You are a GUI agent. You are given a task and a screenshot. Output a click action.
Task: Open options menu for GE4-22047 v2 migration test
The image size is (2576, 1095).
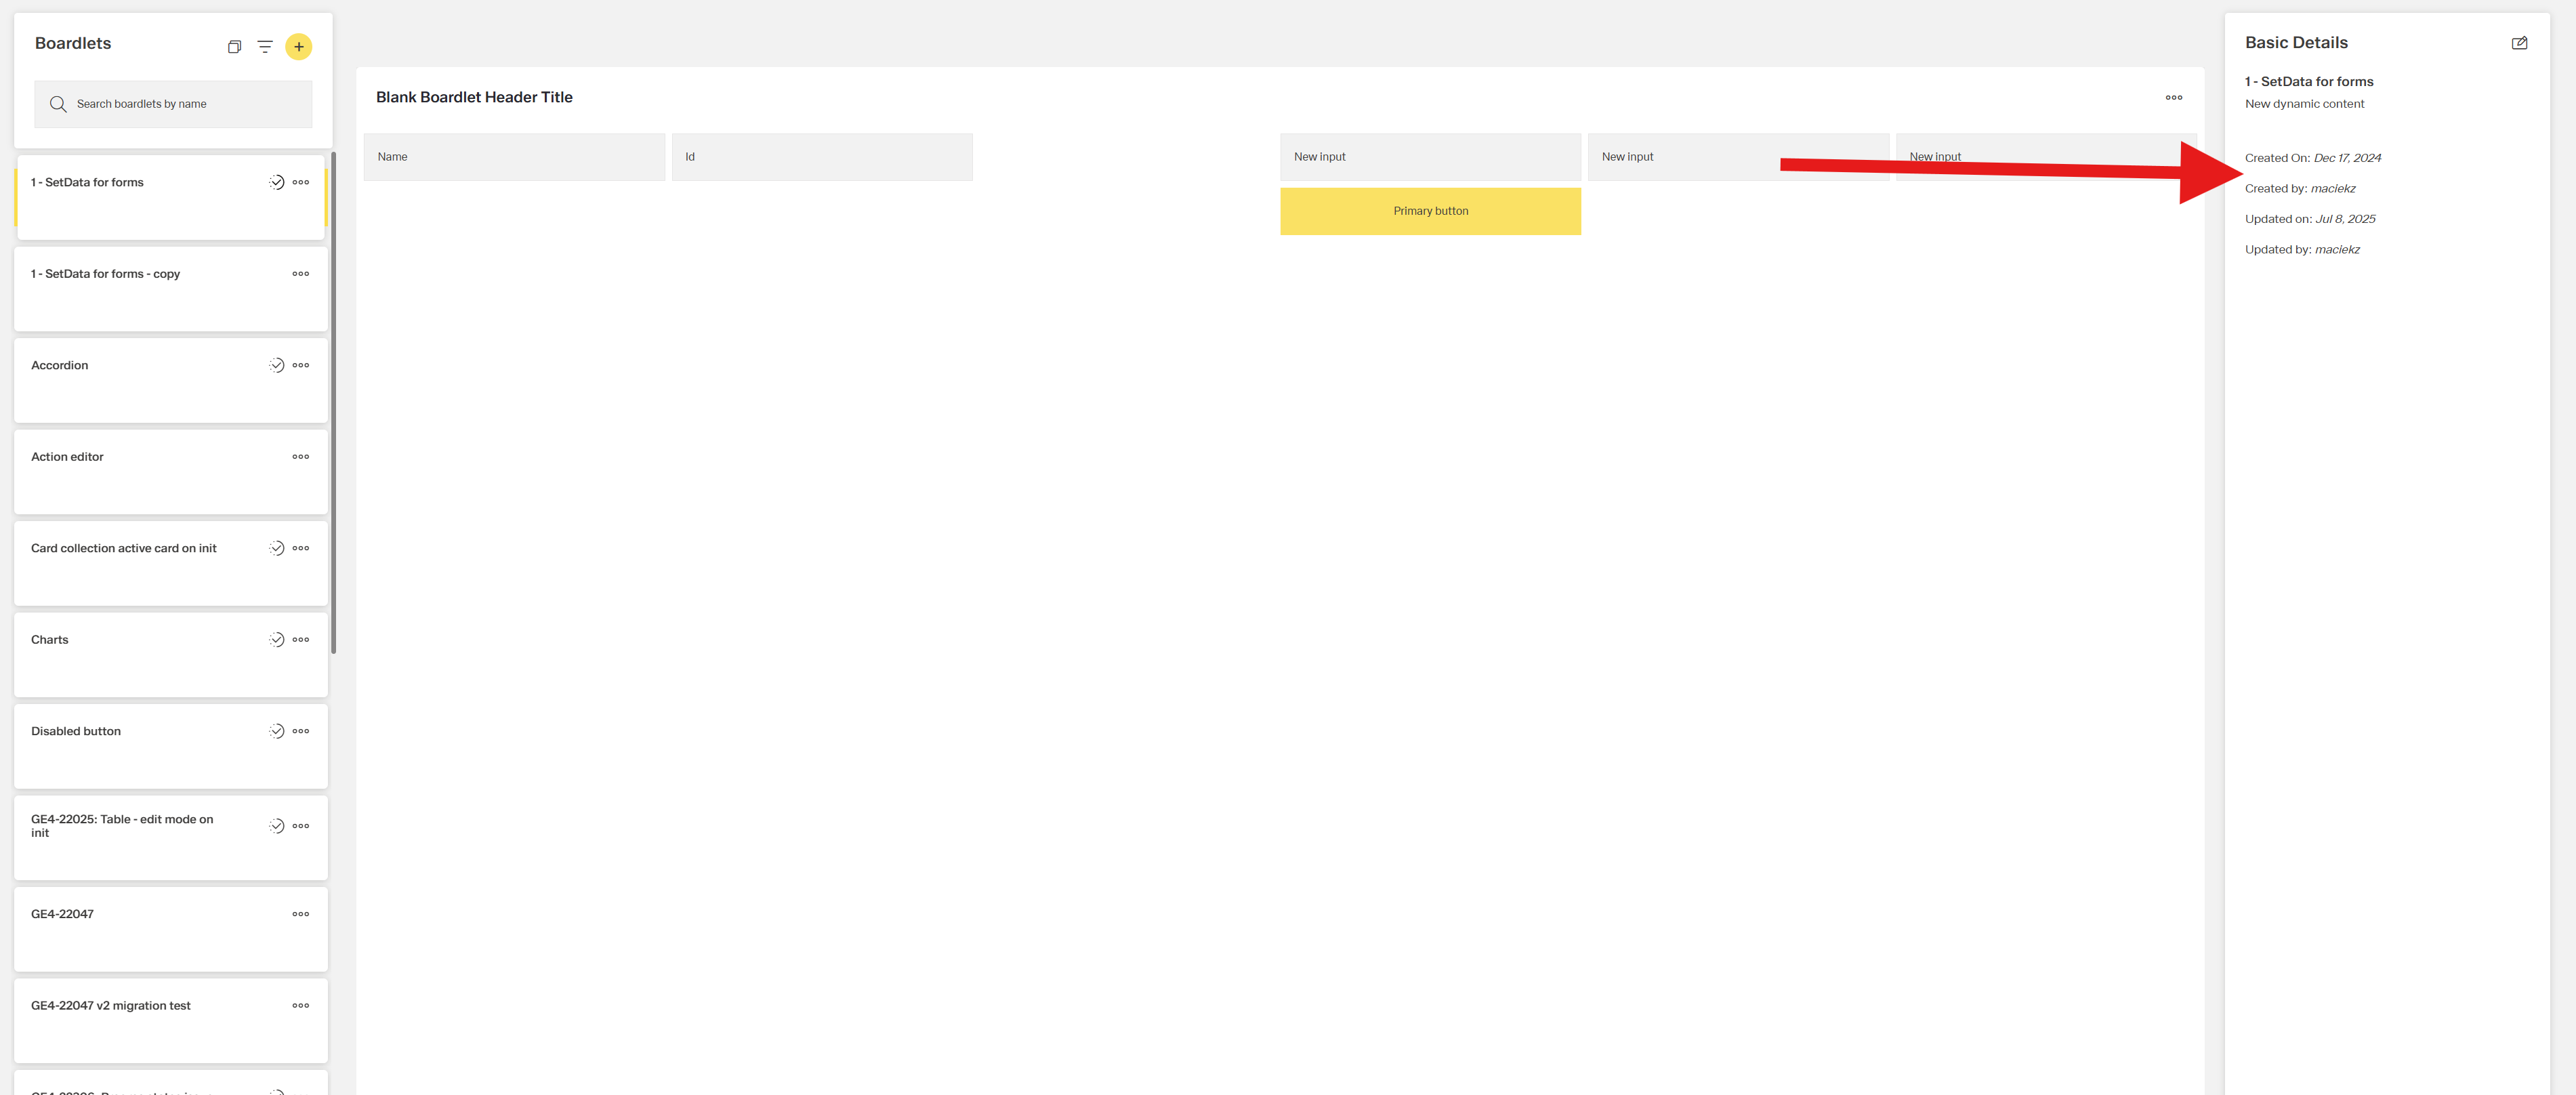point(300,1005)
